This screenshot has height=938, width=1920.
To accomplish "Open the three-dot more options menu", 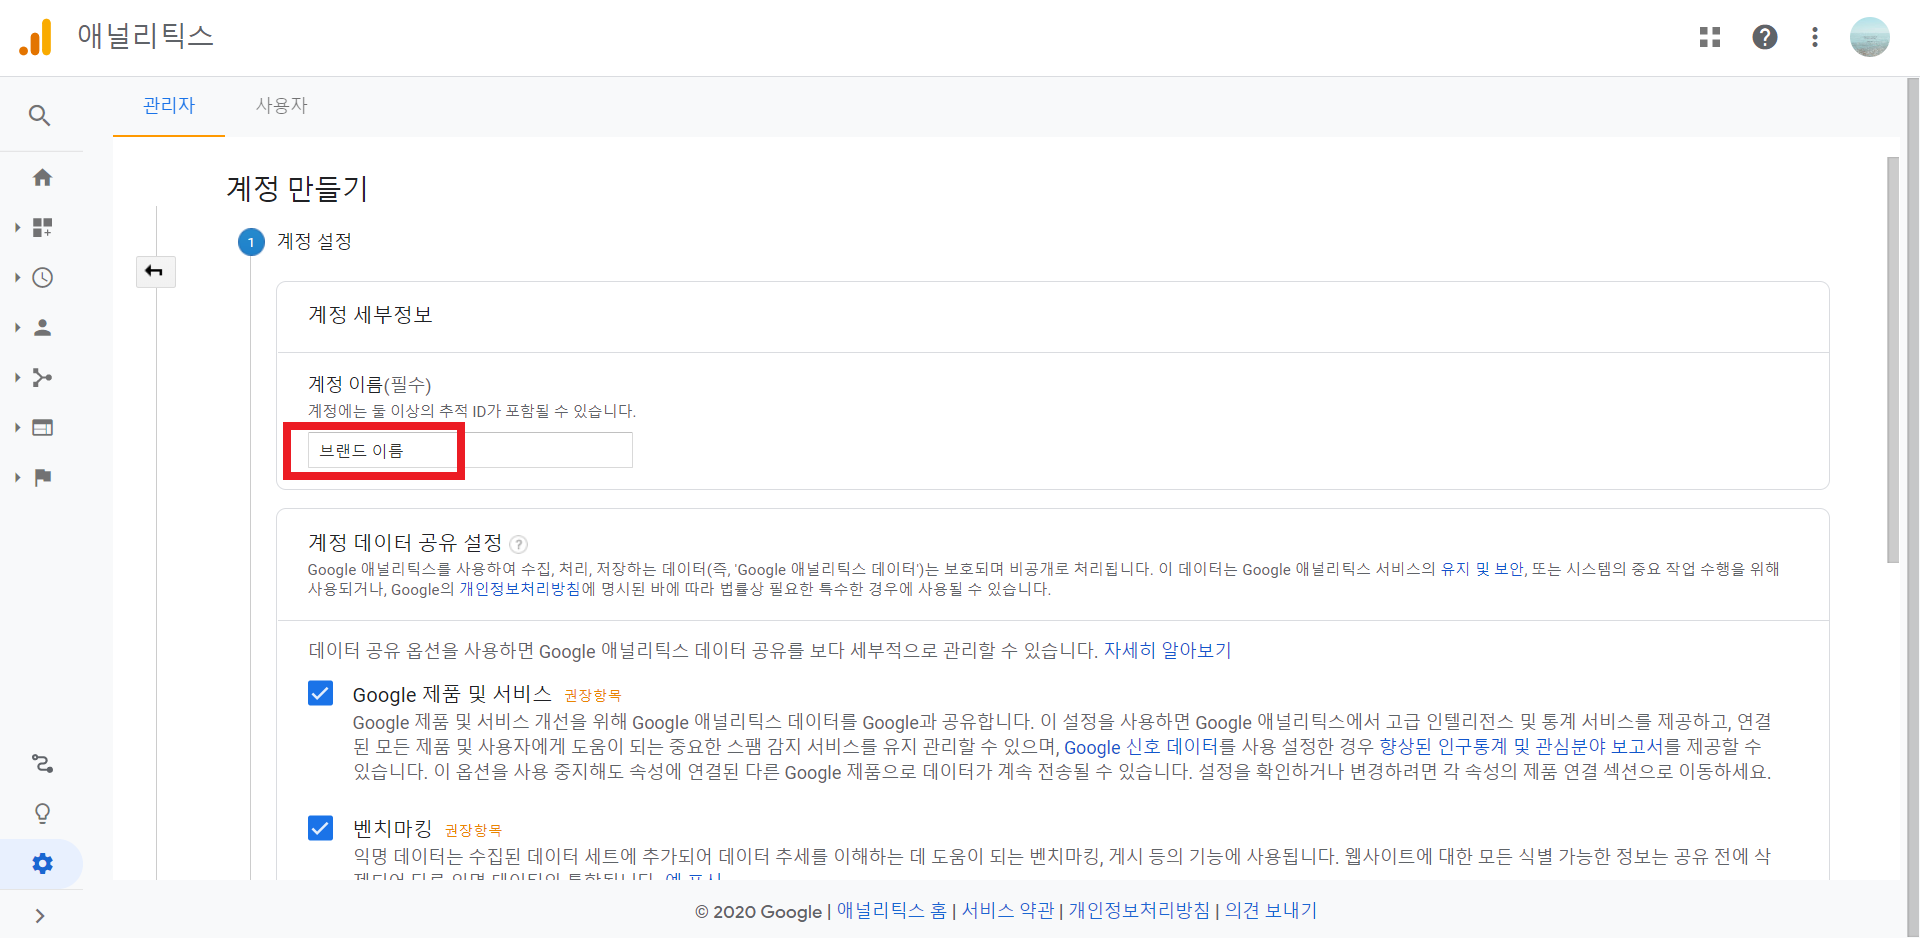I will (1815, 37).
